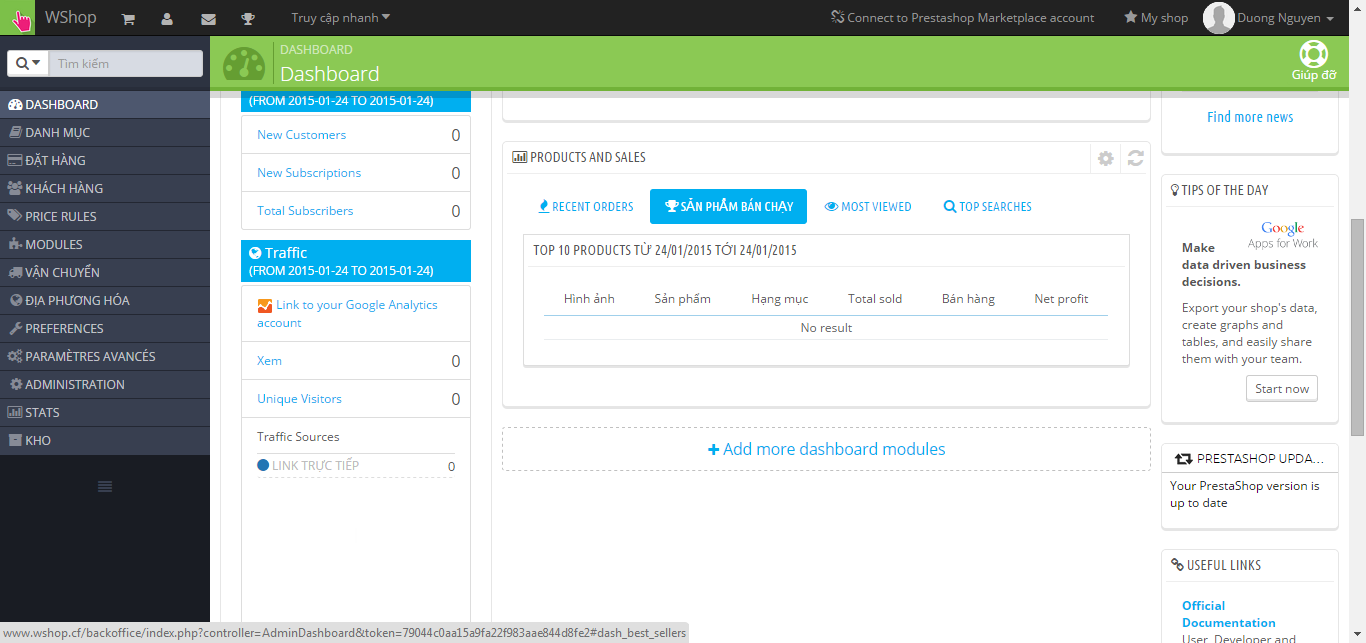Click the Products and Sales chart icon

click(x=519, y=158)
